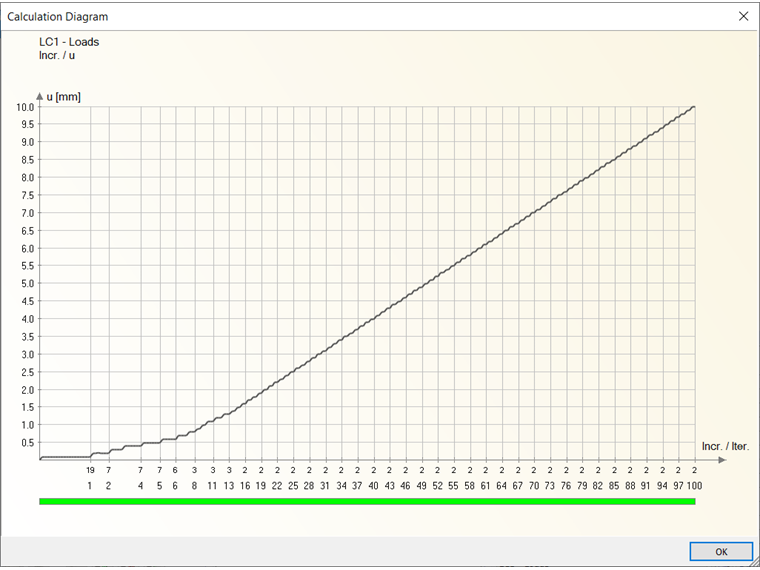This screenshot has width=760, height=570.
Task: Click increment number 94 on the x-axis
Action: coord(662,486)
